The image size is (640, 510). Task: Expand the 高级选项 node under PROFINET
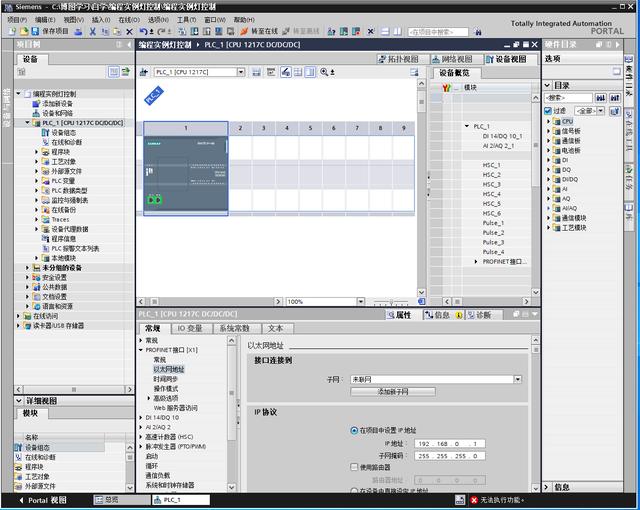[x=149, y=398]
